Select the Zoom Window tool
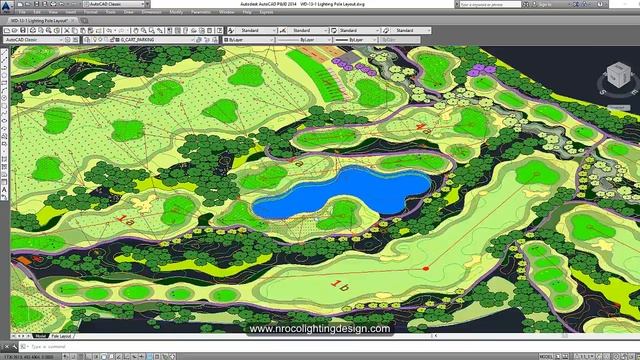640x360 pixels. click(x=152, y=31)
